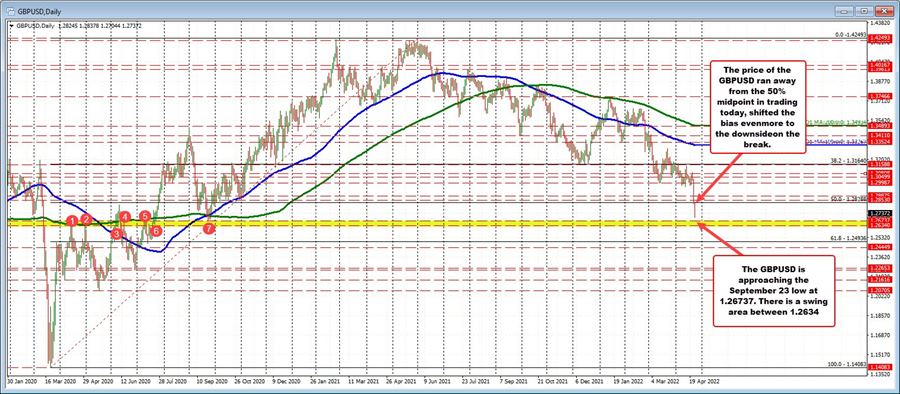This screenshot has height=394, width=900.
Task: Click the price scale value 1.18570
Action: pyautogui.click(x=879, y=316)
